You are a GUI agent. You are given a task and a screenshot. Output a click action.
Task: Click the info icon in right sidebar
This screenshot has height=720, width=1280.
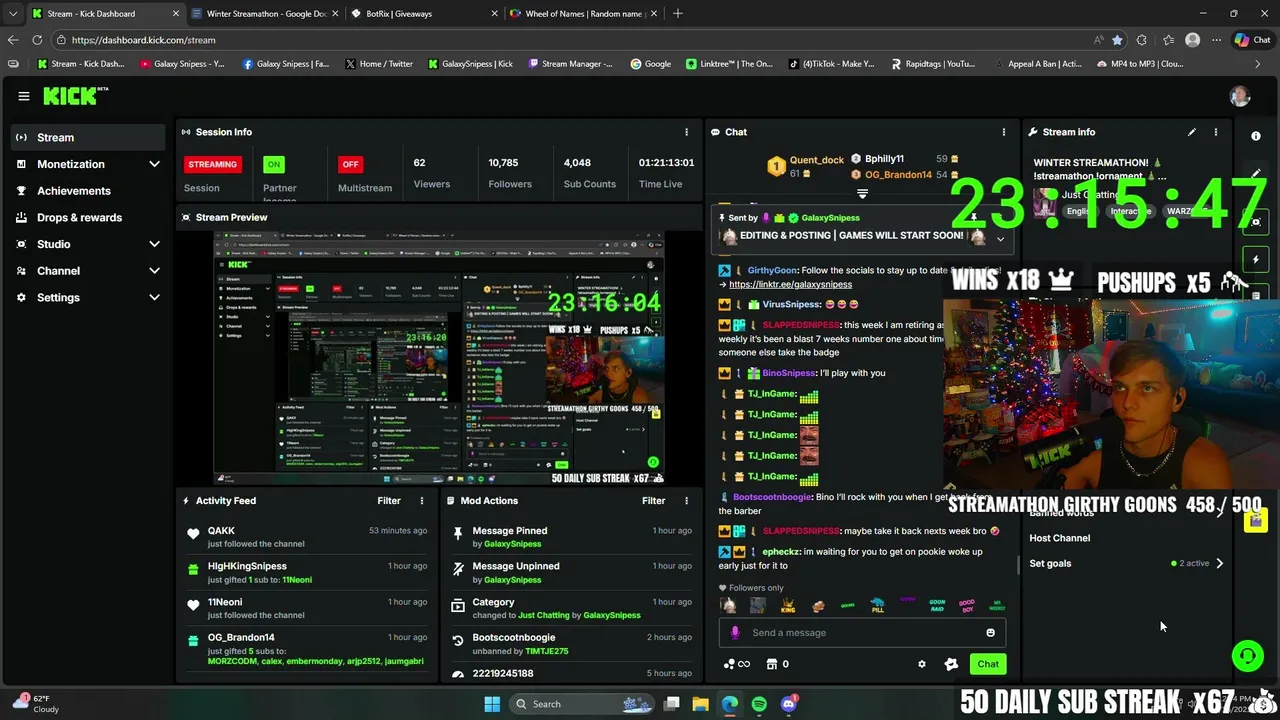(1256, 136)
